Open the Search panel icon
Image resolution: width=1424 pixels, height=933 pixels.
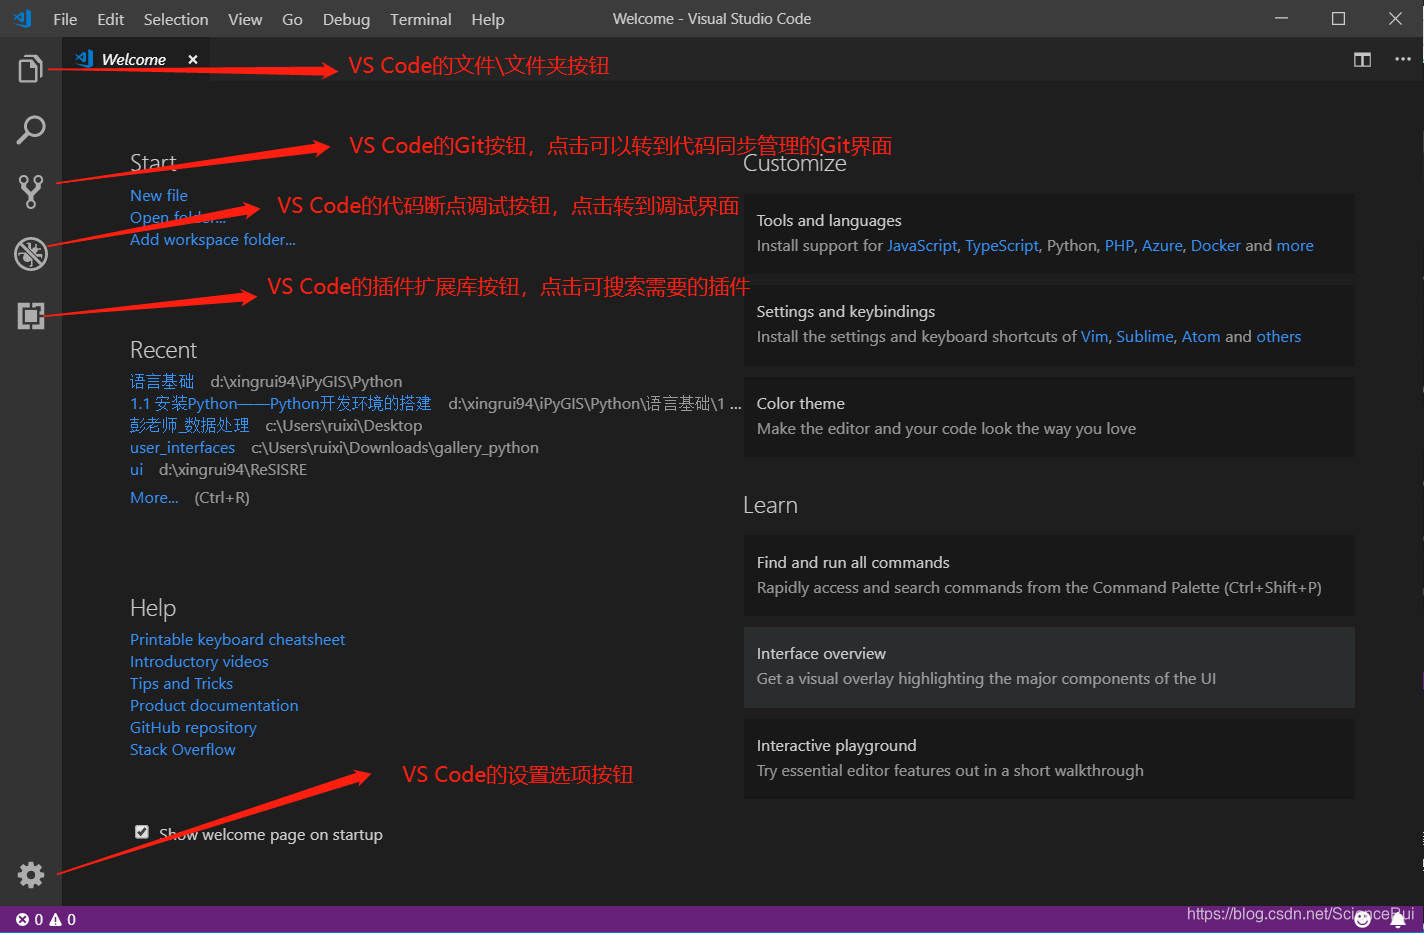click(30, 130)
